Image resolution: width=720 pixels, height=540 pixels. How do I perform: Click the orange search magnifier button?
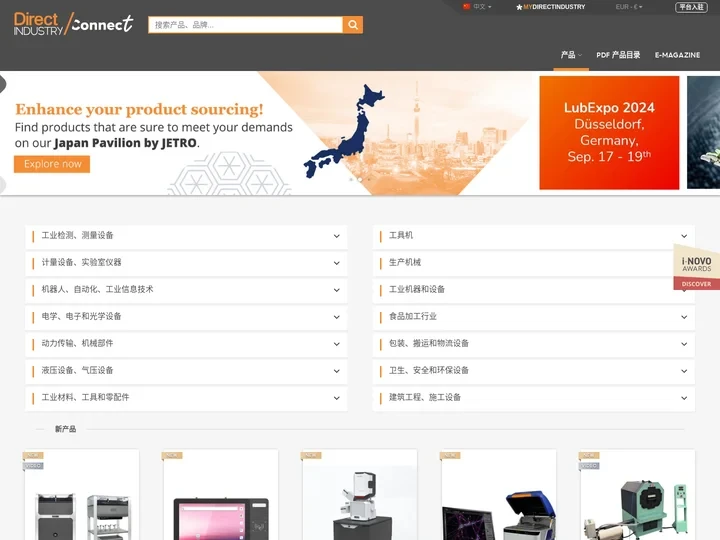(353, 25)
